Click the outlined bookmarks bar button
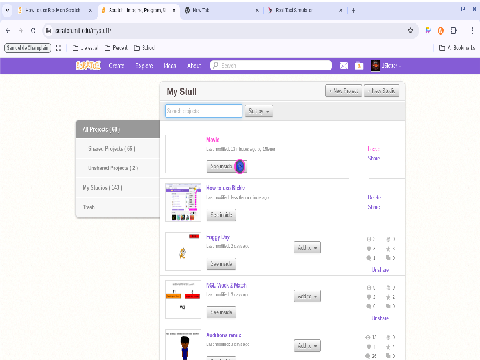 (27, 48)
